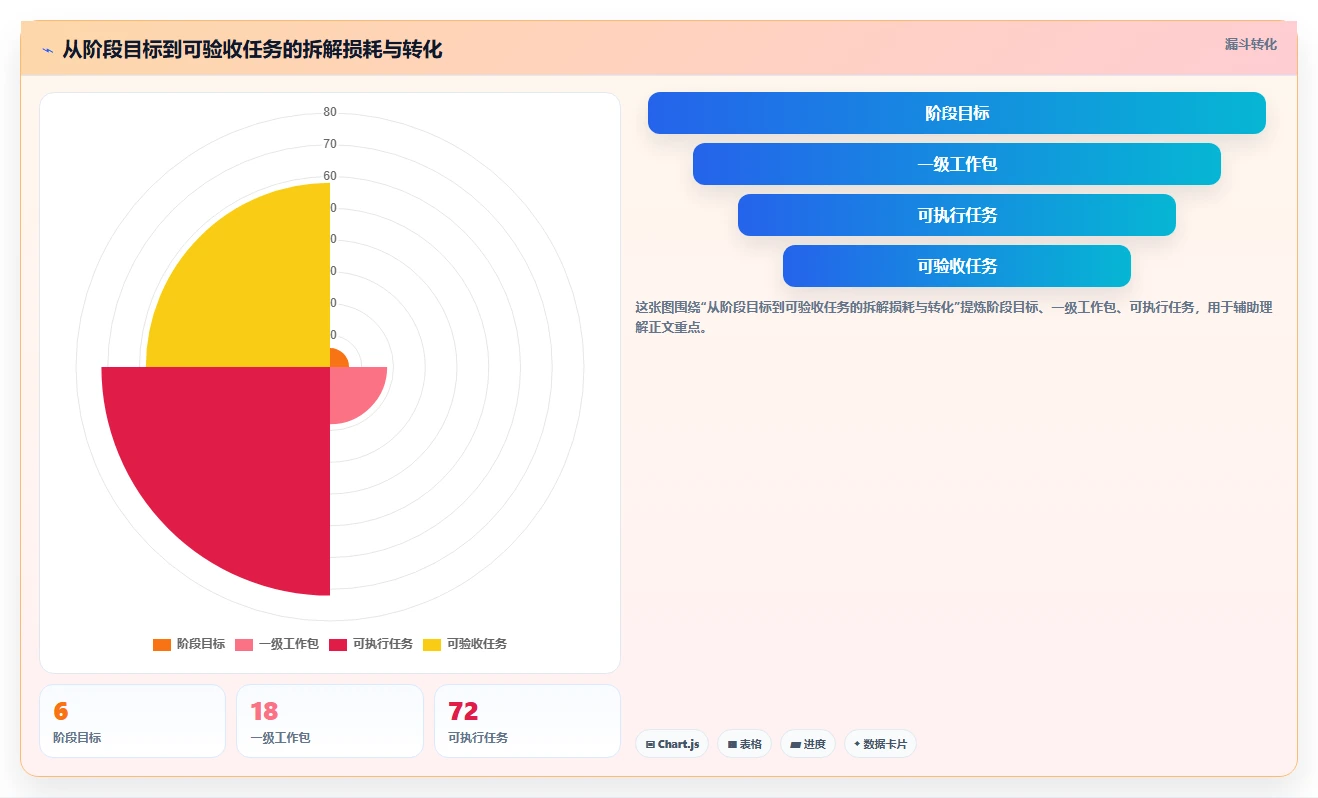Viewport: 1318px width, 798px height.
Task: Select the 数据卡片 tag chip
Action: (880, 744)
